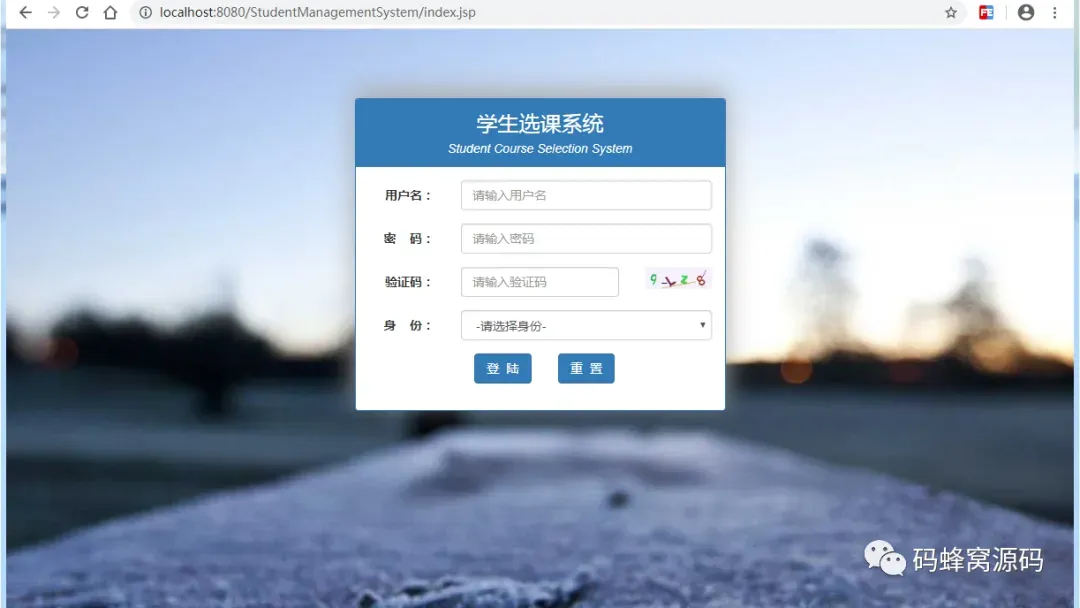Open the browser home page icon
The height and width of the screenshot is (608, 1080).
click(x=110, y=12)
